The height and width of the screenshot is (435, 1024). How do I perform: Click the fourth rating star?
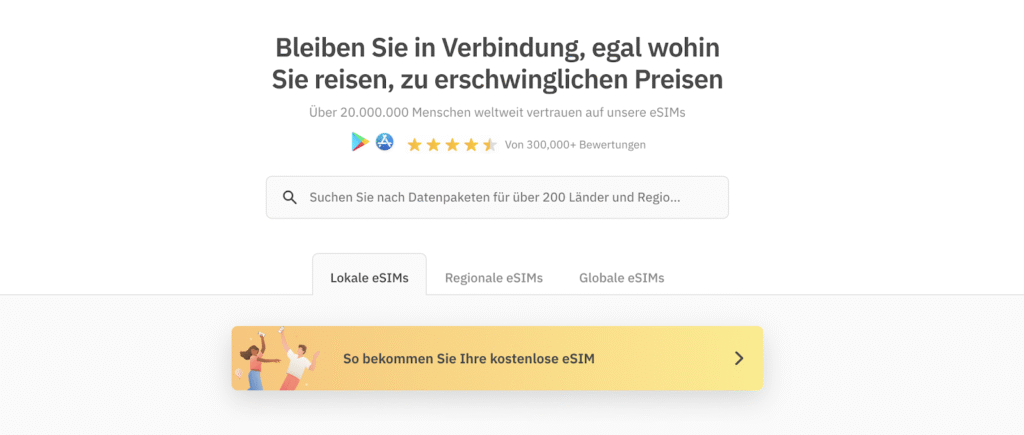click(x=471, y=145)
